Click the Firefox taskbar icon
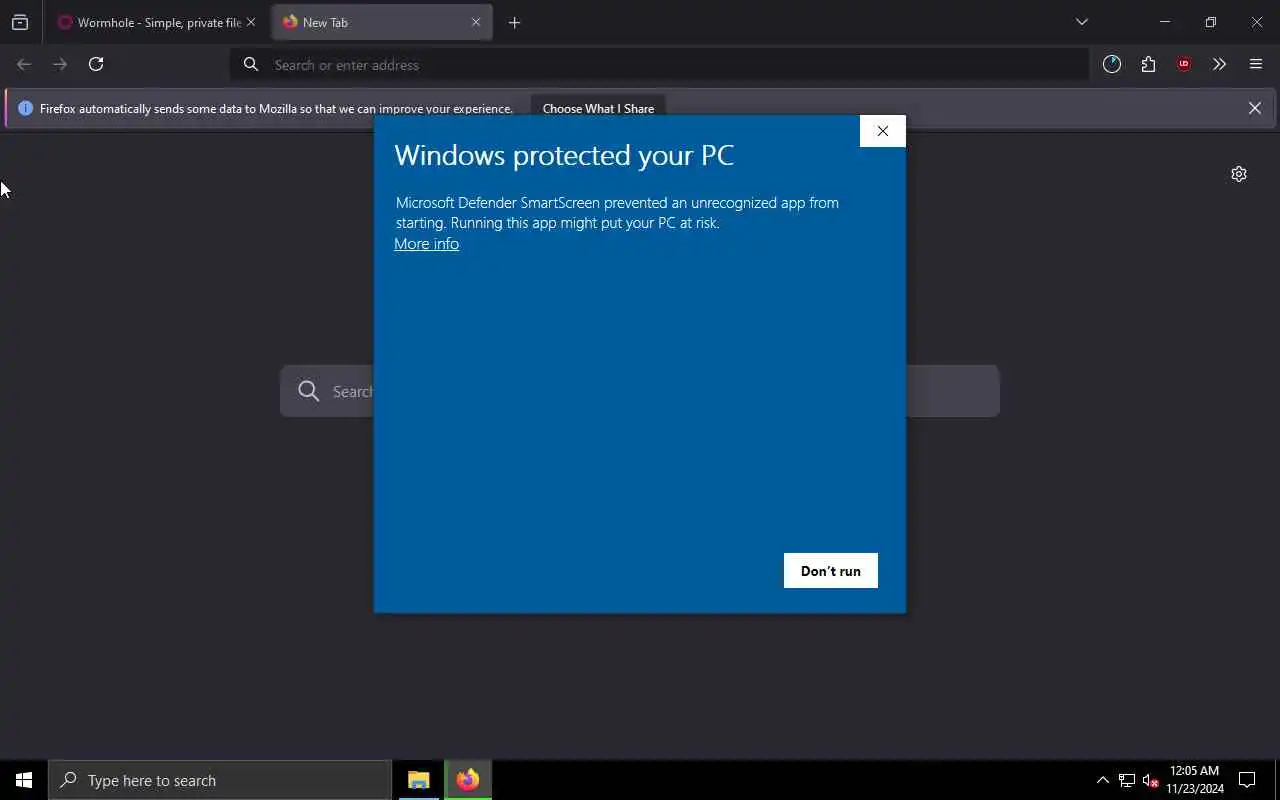1280x800 pixels. (467, 780)
